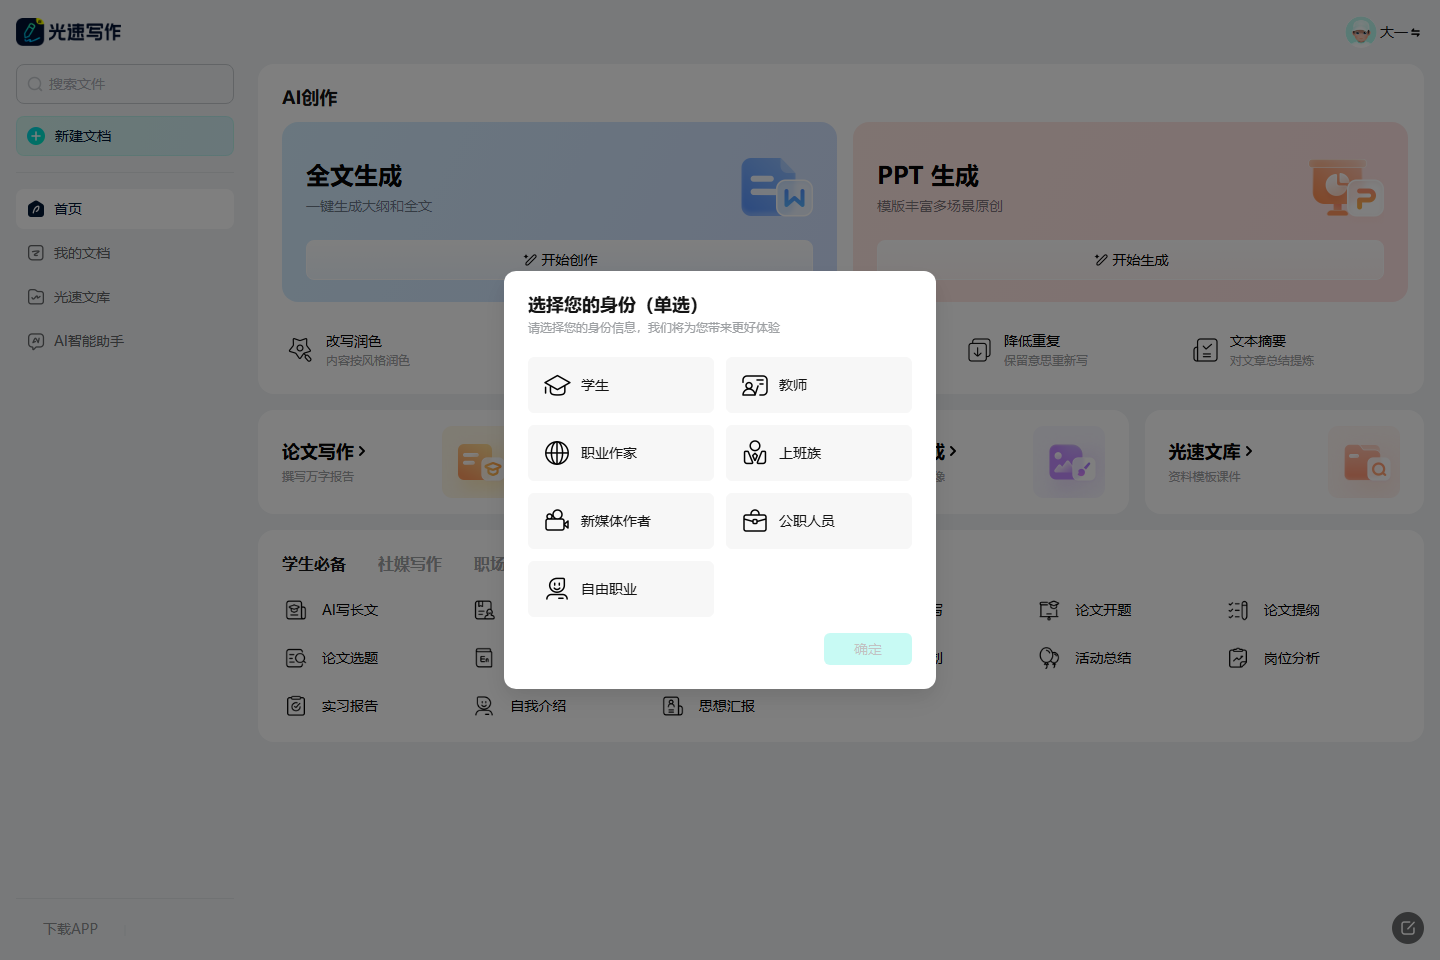This screenshot has height=960, width=1440.
Task: Choose 上班族 as your identity
Action: (x=818, y=453)
